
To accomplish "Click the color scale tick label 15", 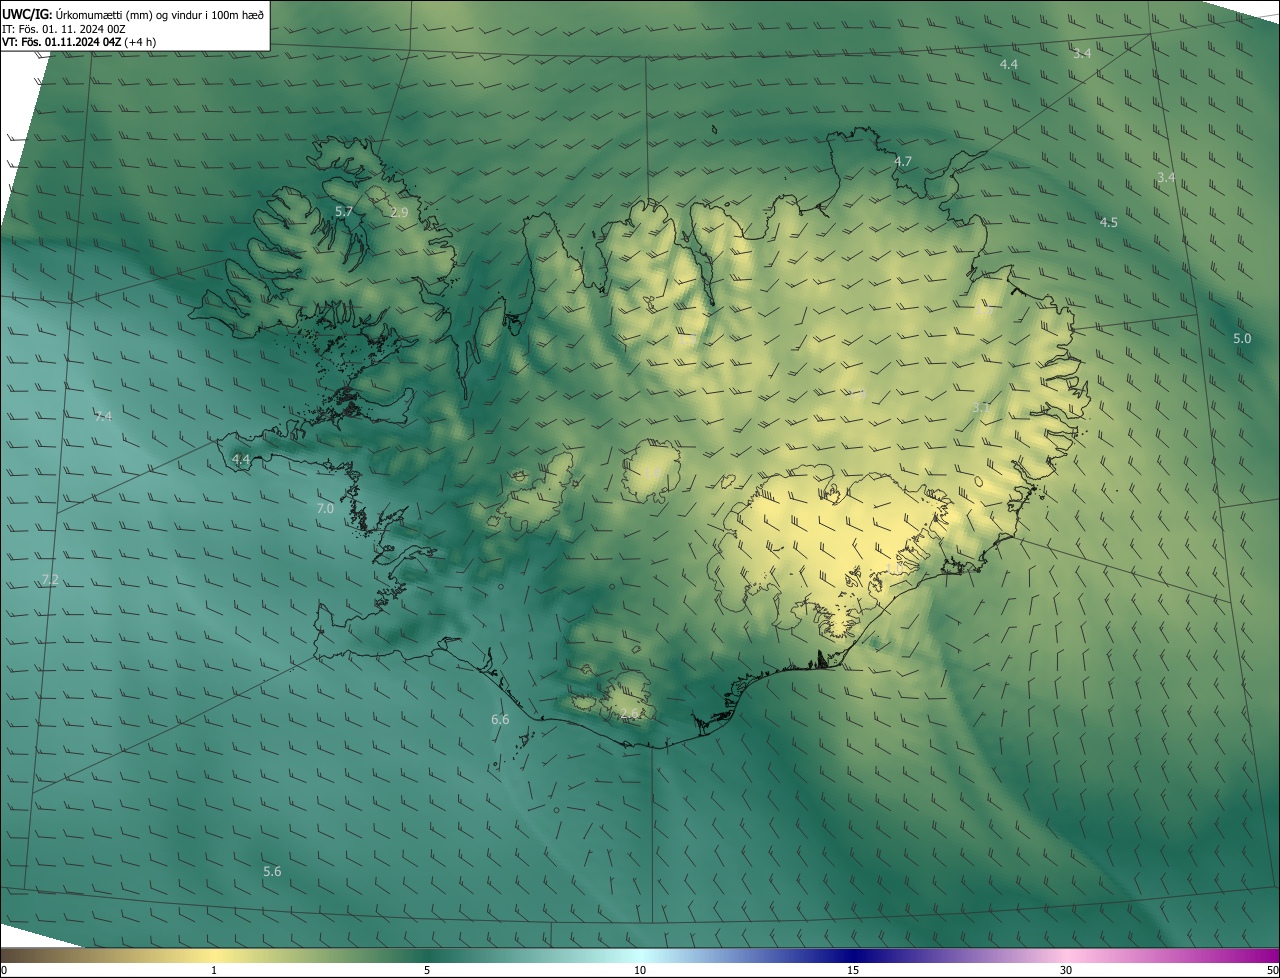I will 853,970.
